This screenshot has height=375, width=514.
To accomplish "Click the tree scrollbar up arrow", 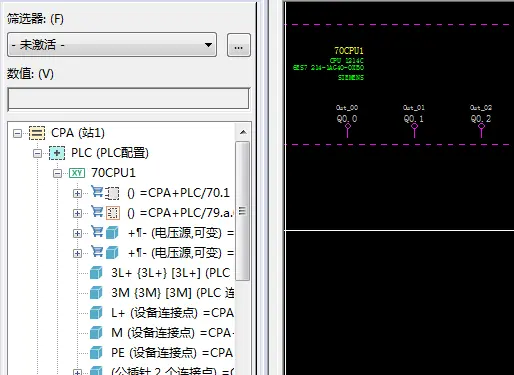I will [243, 133].
